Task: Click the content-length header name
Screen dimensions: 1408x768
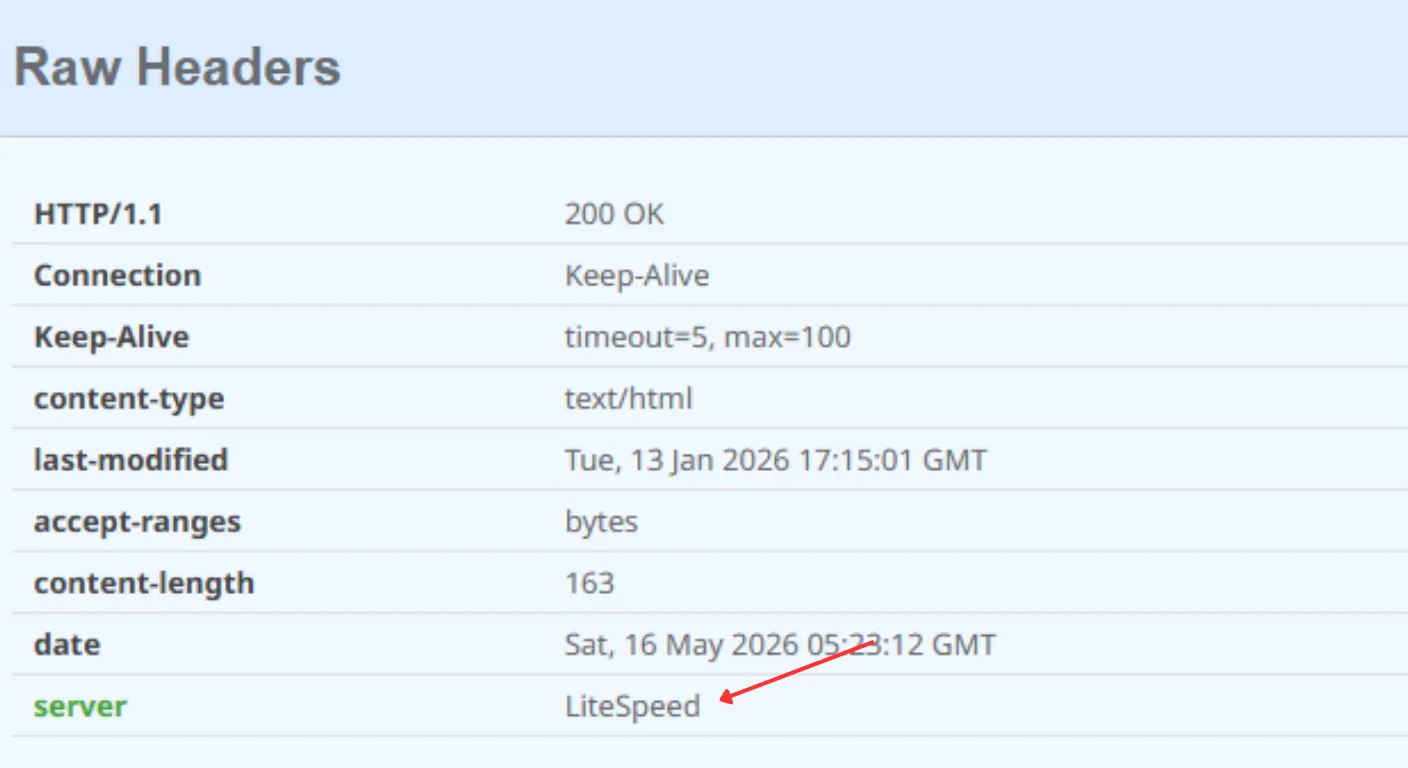Action: 144,583
